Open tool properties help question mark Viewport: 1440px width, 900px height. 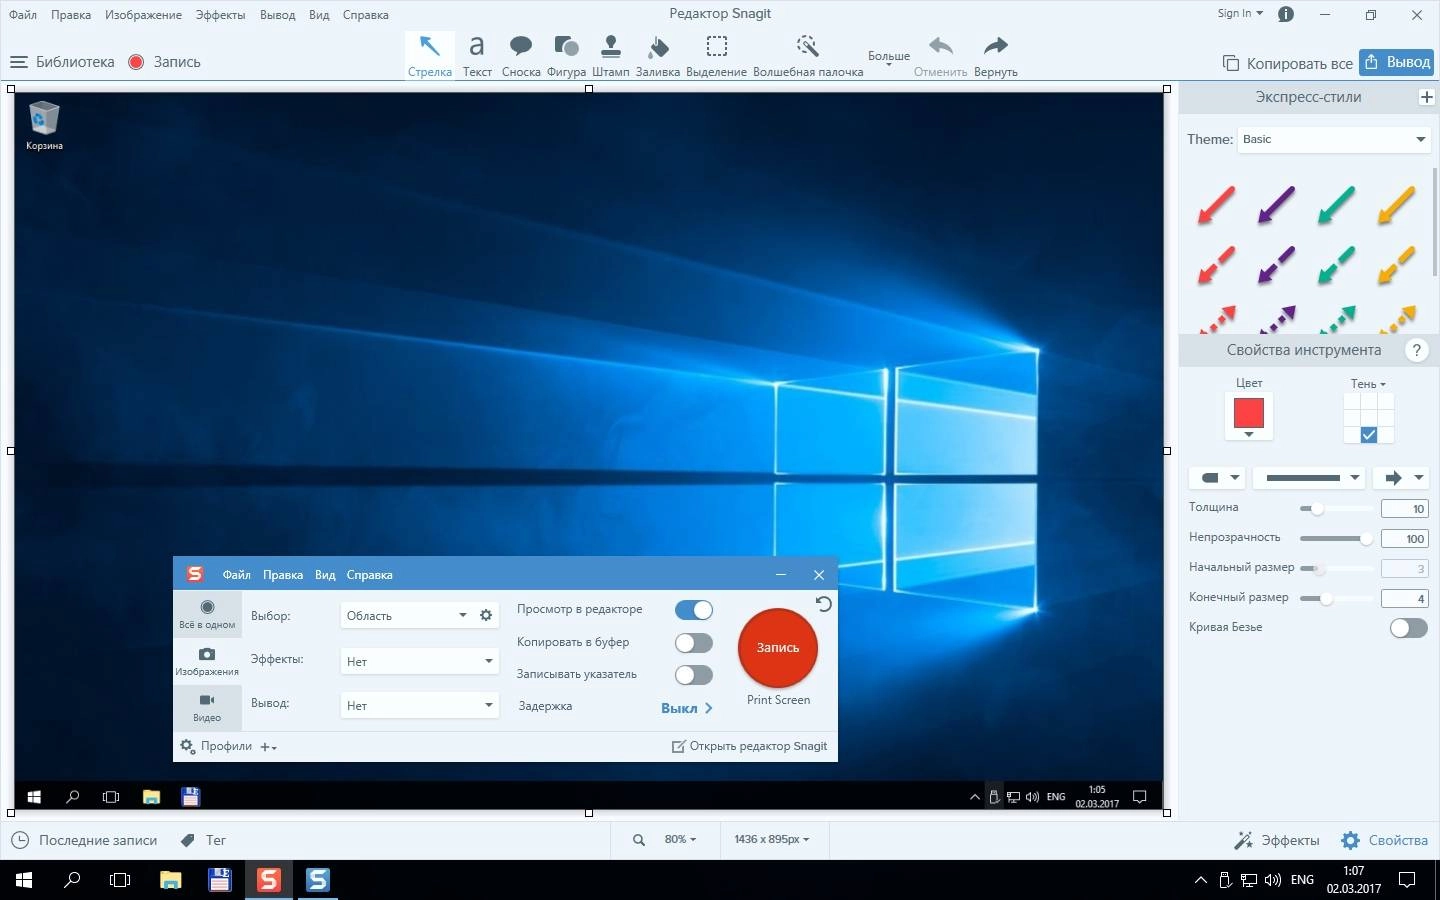tap(1416, 350)
